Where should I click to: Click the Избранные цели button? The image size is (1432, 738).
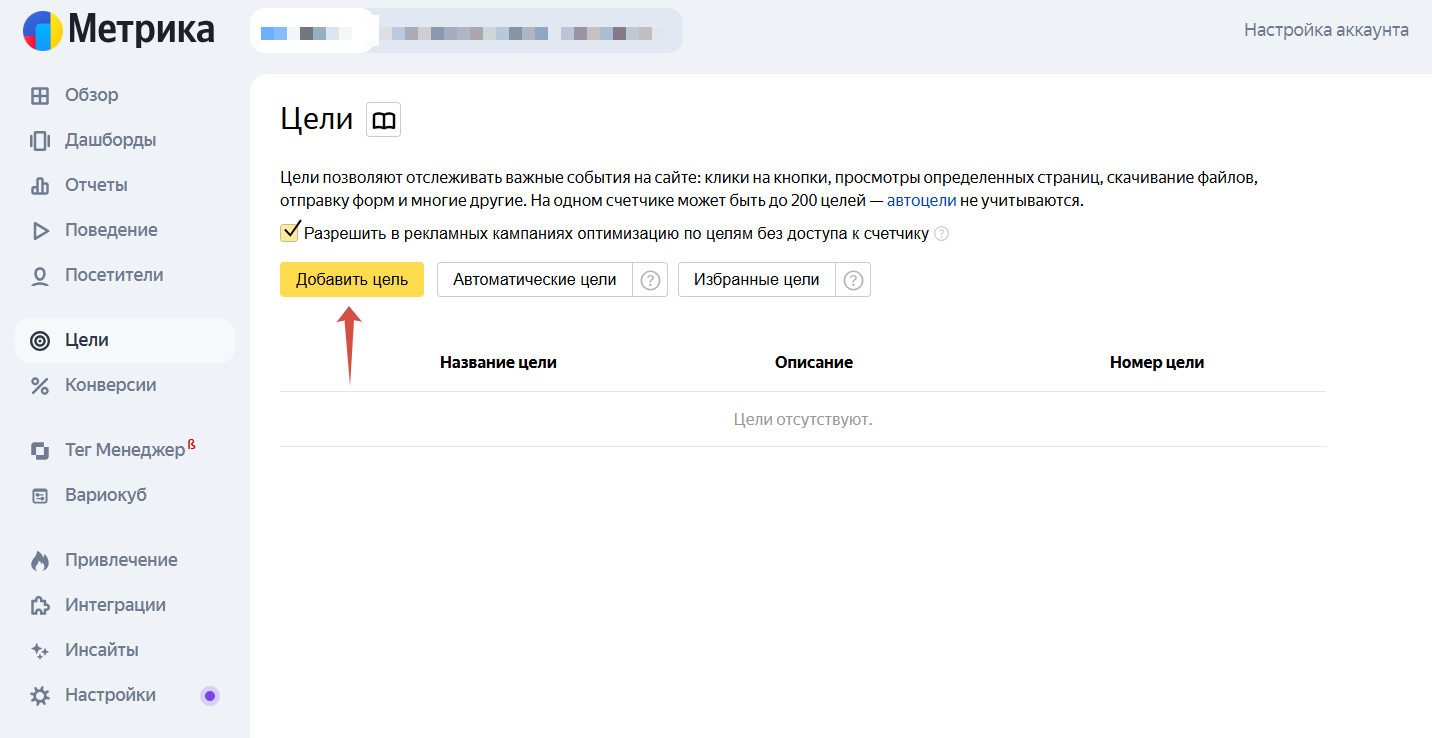756,280
